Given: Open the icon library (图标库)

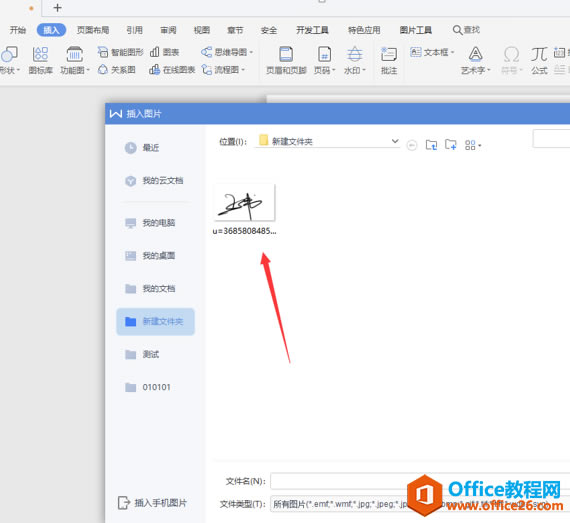Looking at the screenshot, I should coord(40,60).
